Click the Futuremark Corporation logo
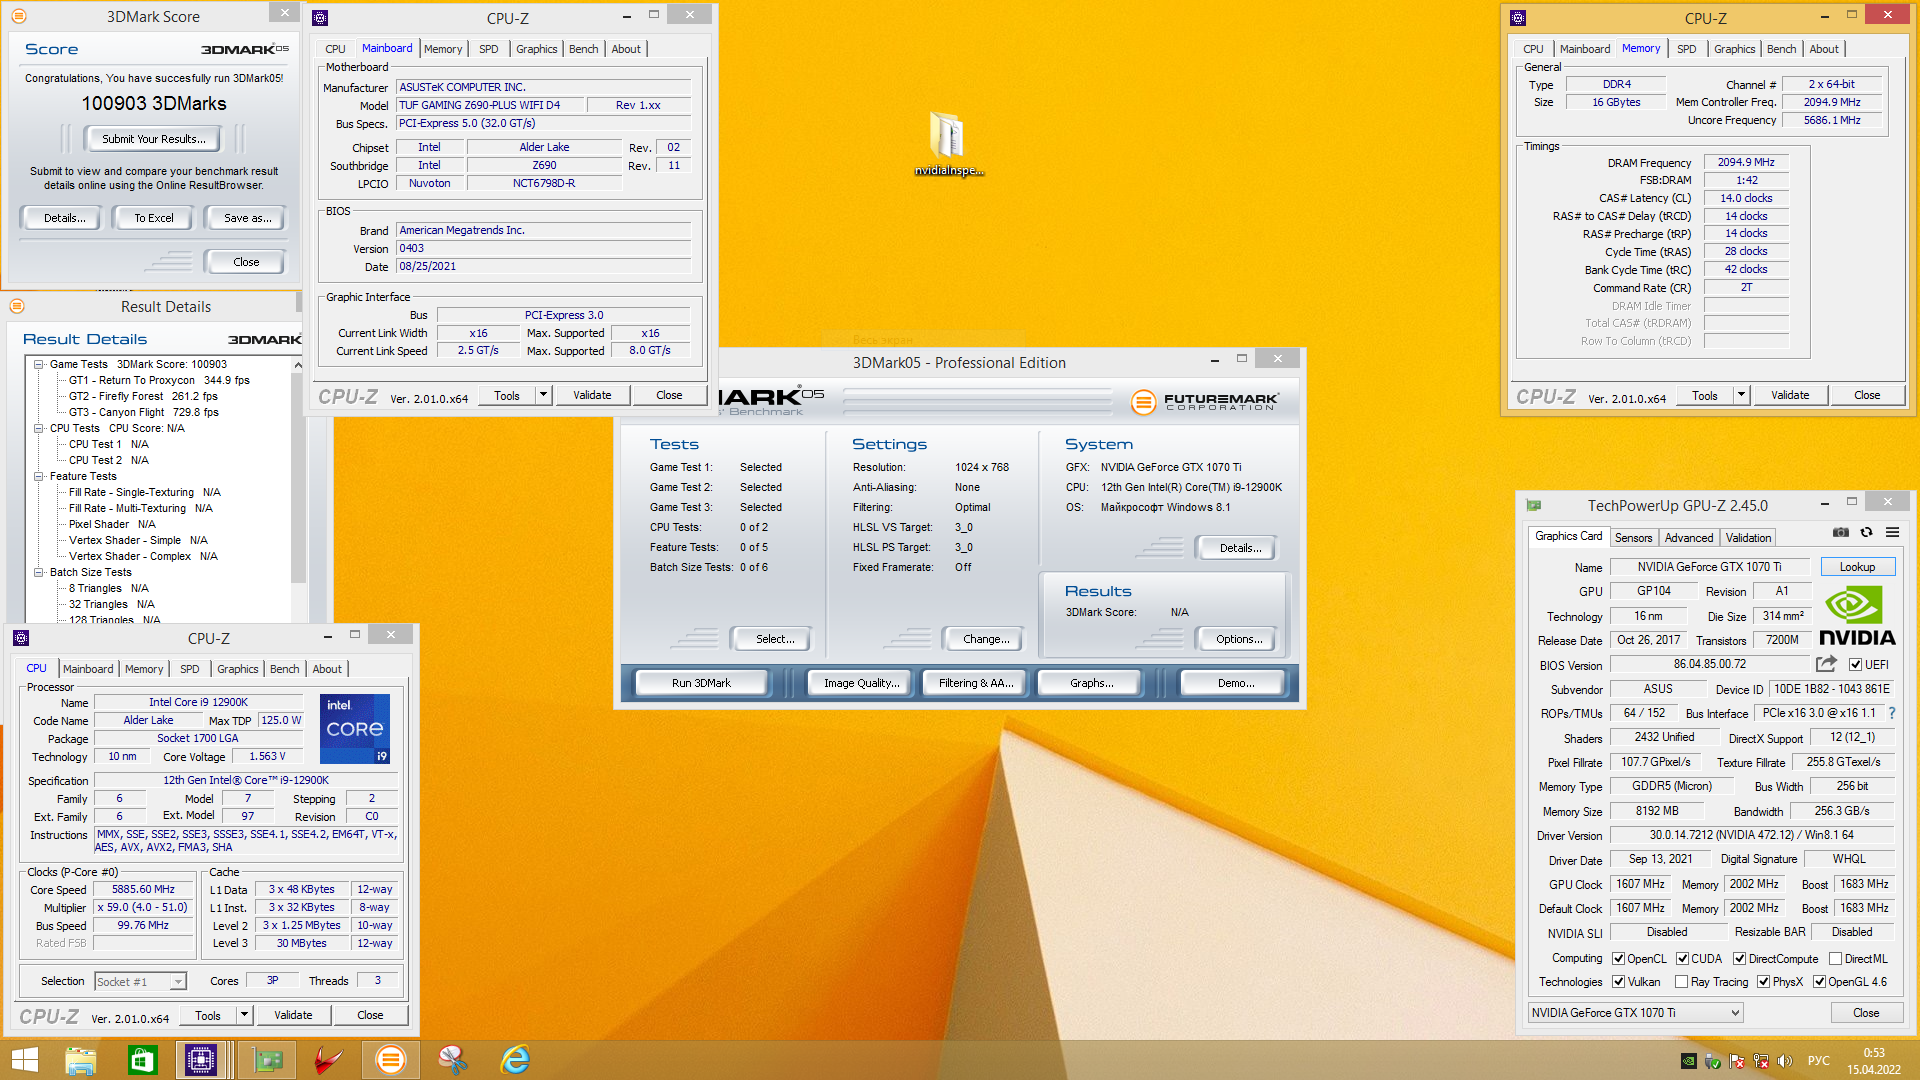This screenshot has height=1080, width=1920. coord(1206,402)
